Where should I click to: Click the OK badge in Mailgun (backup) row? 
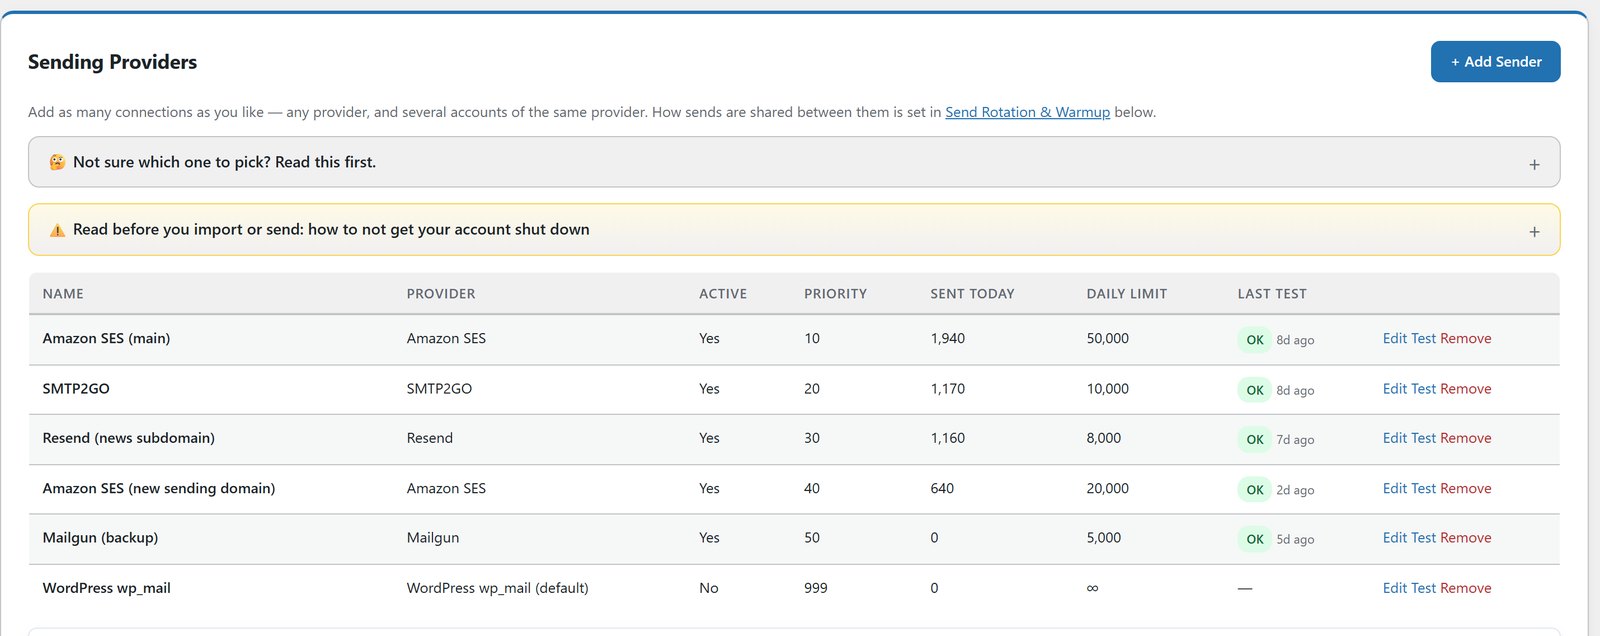pos(1255,539)
